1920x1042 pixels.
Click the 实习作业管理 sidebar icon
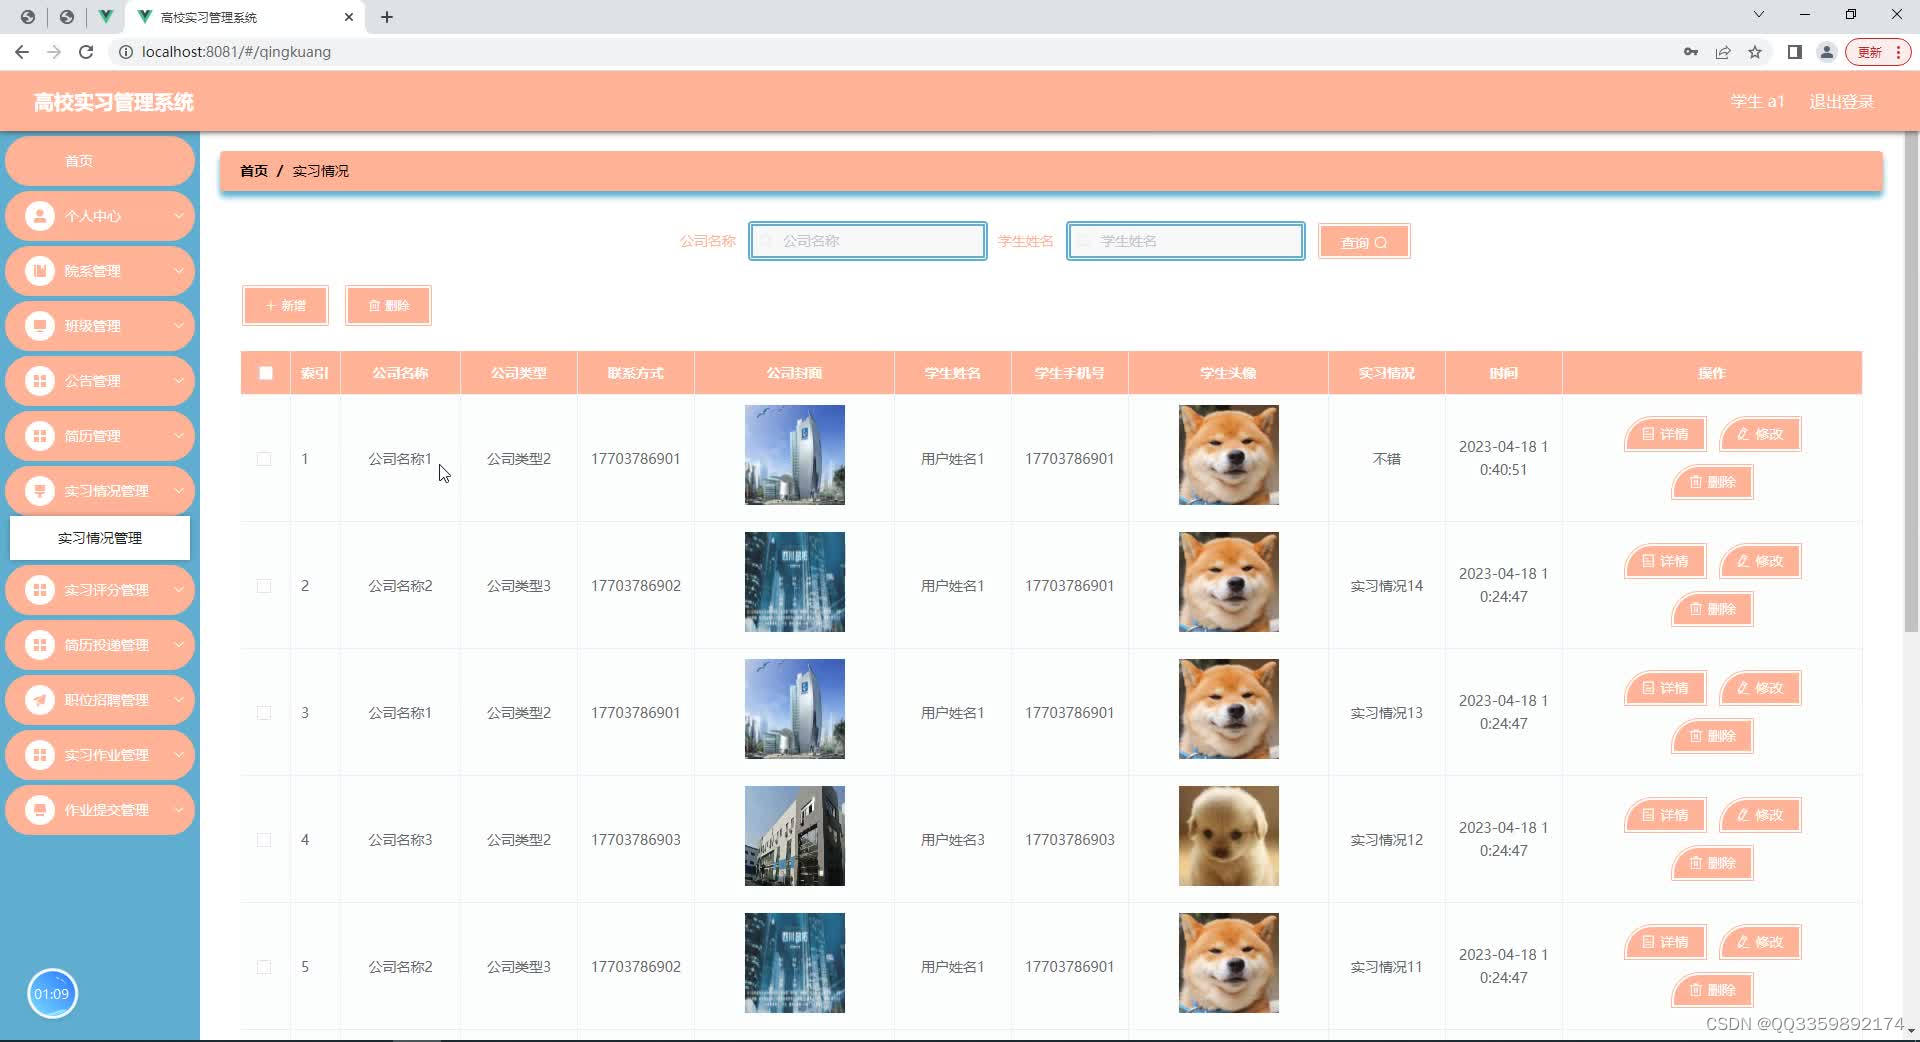pos(40,755)
